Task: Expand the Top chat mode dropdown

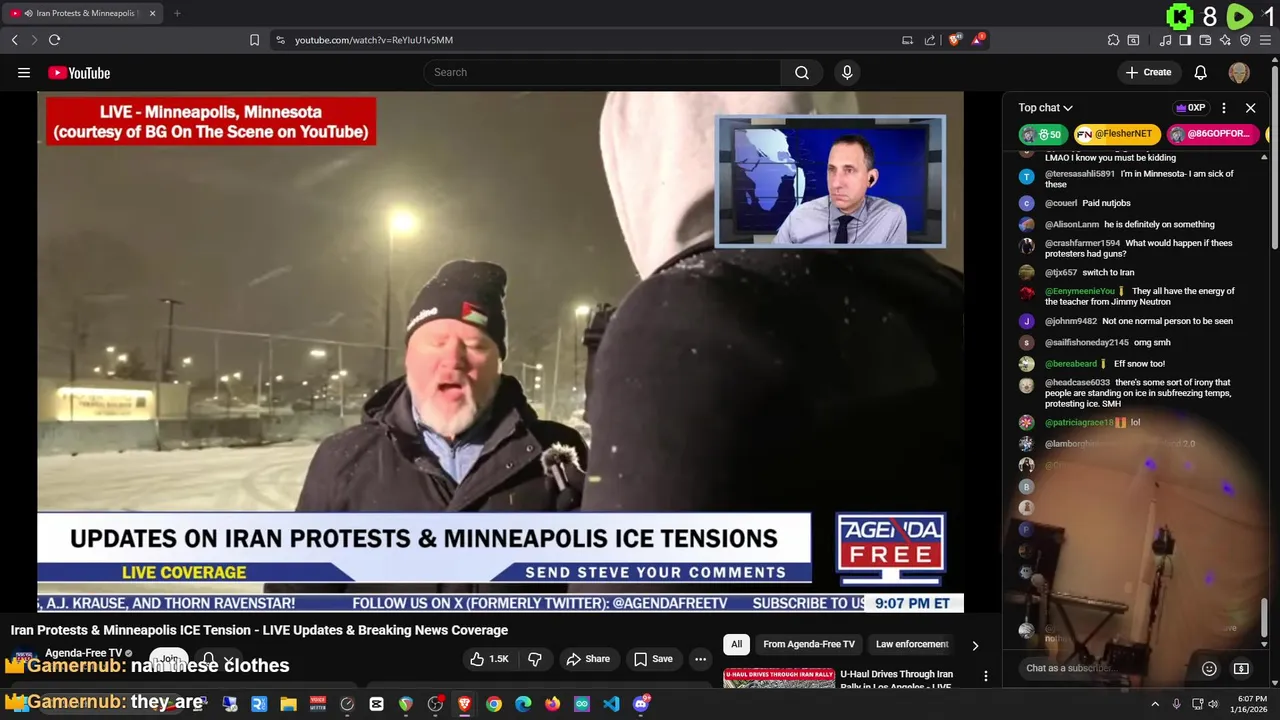Action: point(1045,108)
